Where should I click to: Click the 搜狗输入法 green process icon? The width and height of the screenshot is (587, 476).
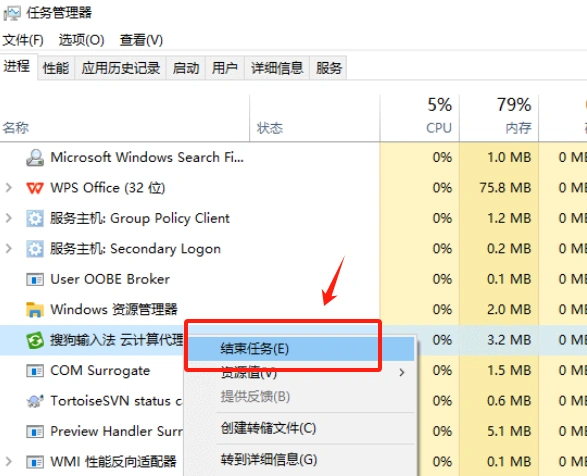(35, 340)
